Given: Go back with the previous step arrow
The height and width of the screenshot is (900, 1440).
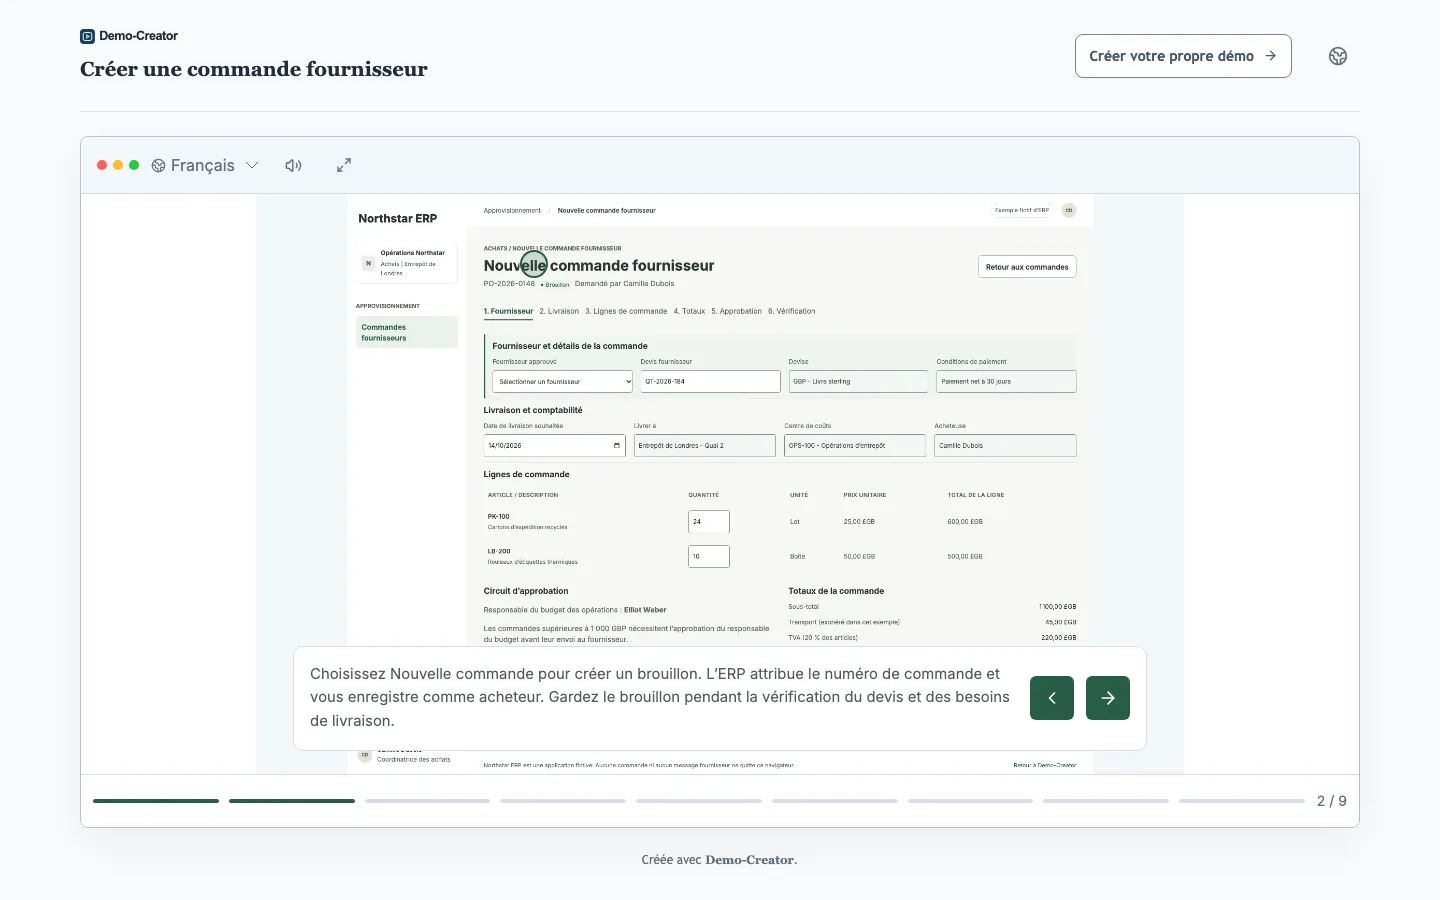Looking at the screenshot, I should point(1052,698).
